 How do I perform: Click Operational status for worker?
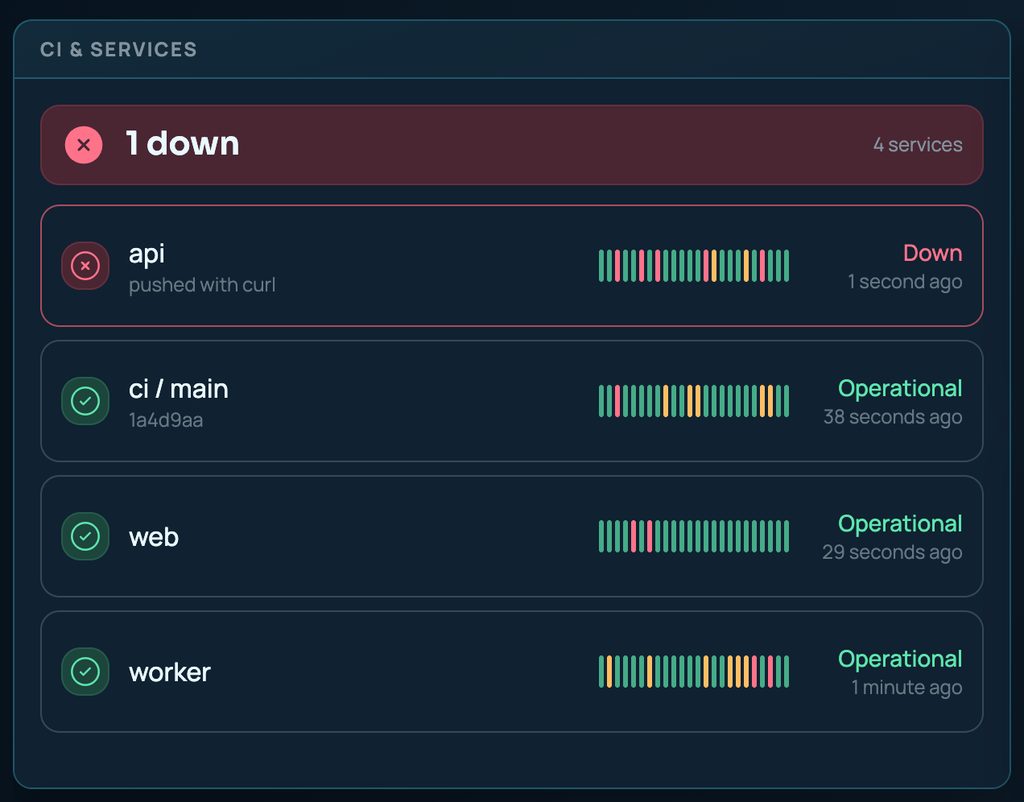click(x=900, y=659)
